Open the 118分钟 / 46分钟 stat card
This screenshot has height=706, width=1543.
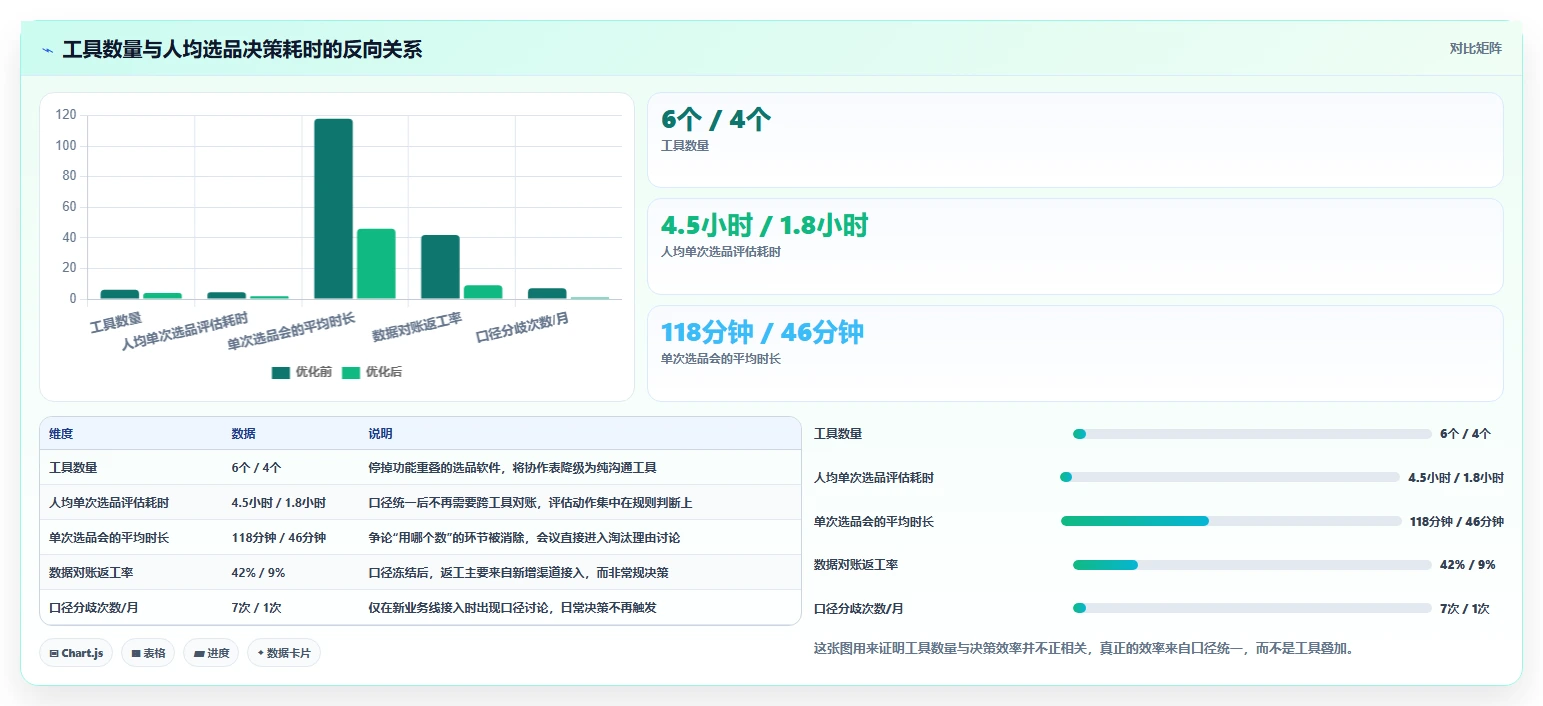pos(1075,353)
